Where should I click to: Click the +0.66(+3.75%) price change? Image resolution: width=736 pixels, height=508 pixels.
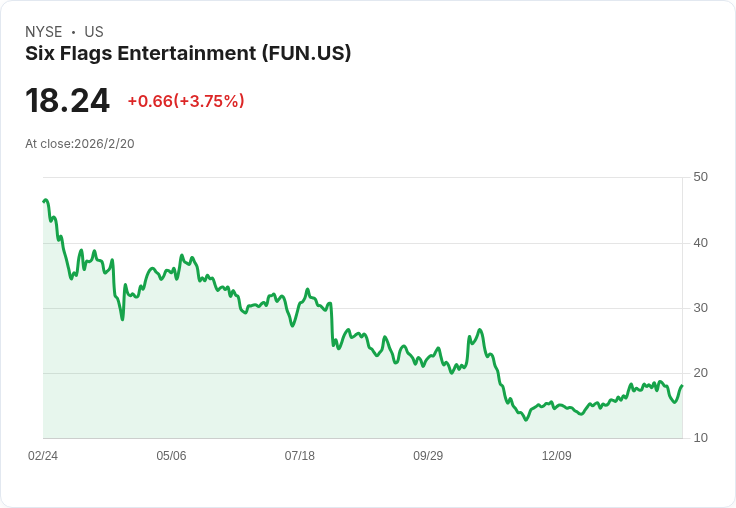point(186,101)
